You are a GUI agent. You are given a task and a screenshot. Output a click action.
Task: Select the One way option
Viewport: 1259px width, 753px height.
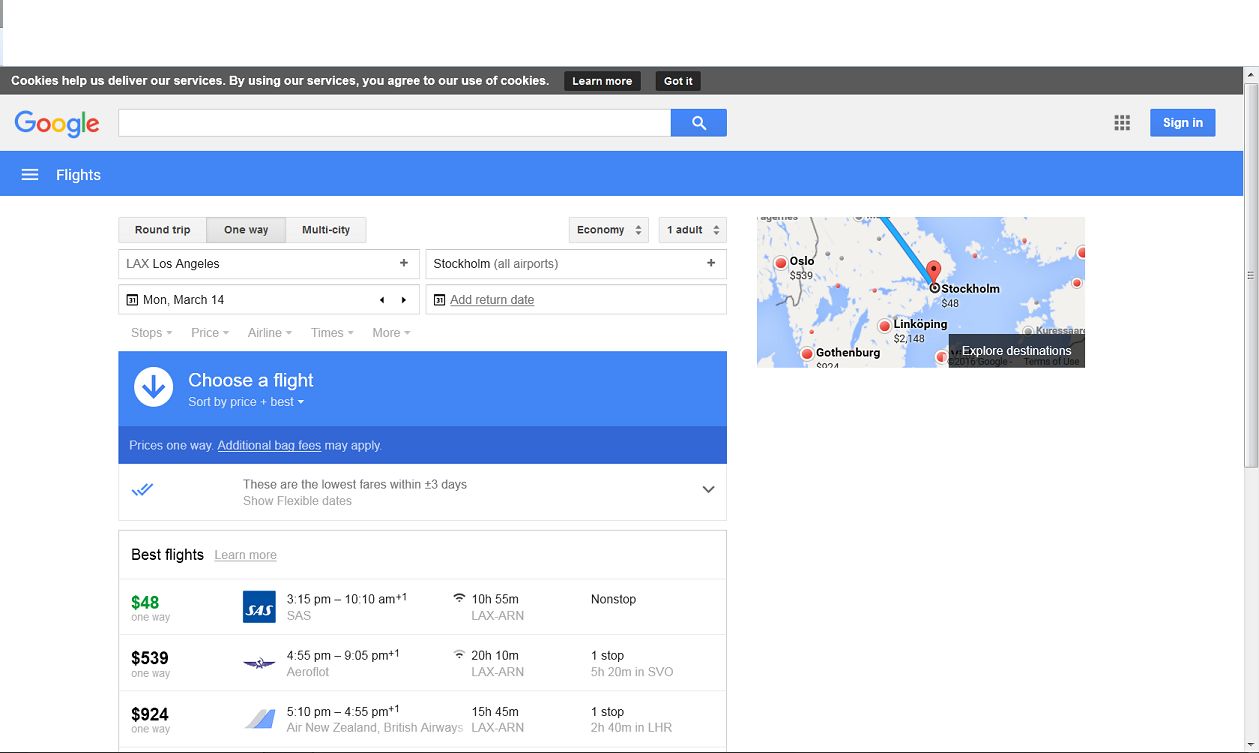(246, 230)
